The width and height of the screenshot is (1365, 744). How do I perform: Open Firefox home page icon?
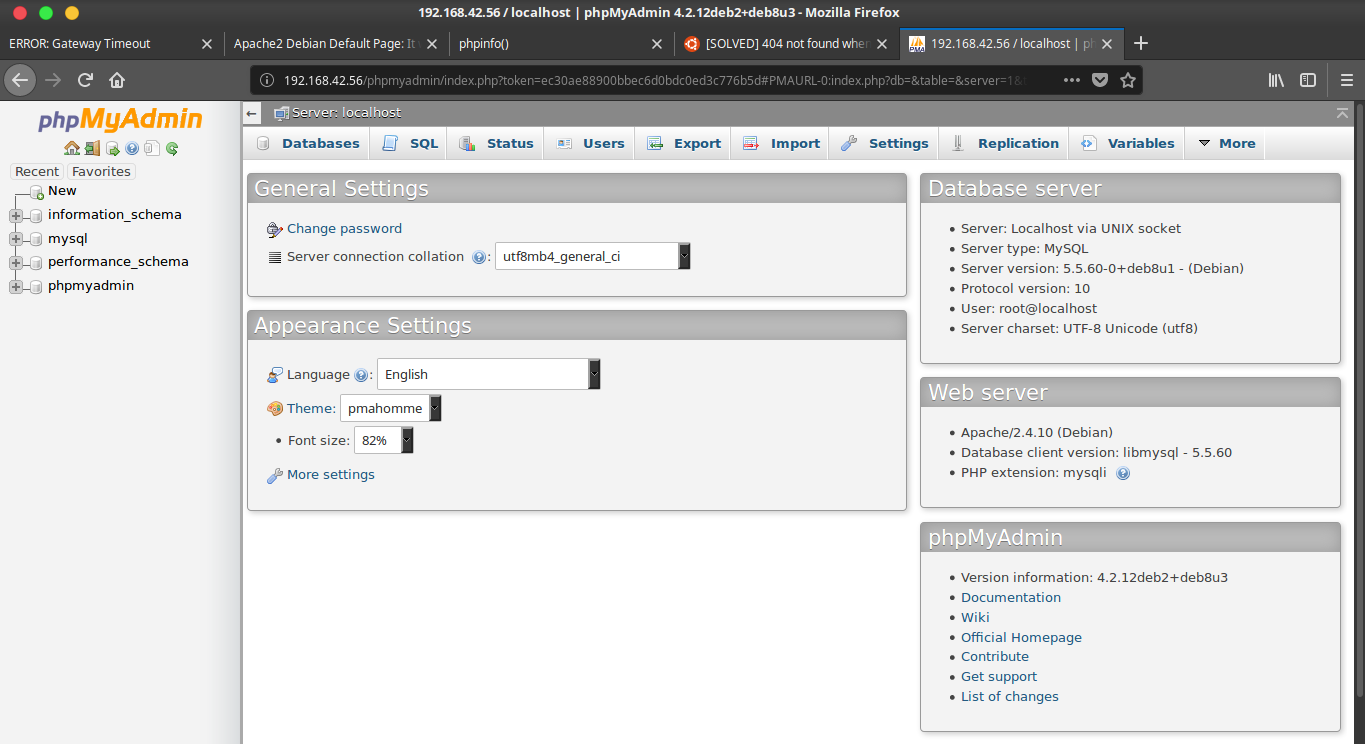coord(117,80)
